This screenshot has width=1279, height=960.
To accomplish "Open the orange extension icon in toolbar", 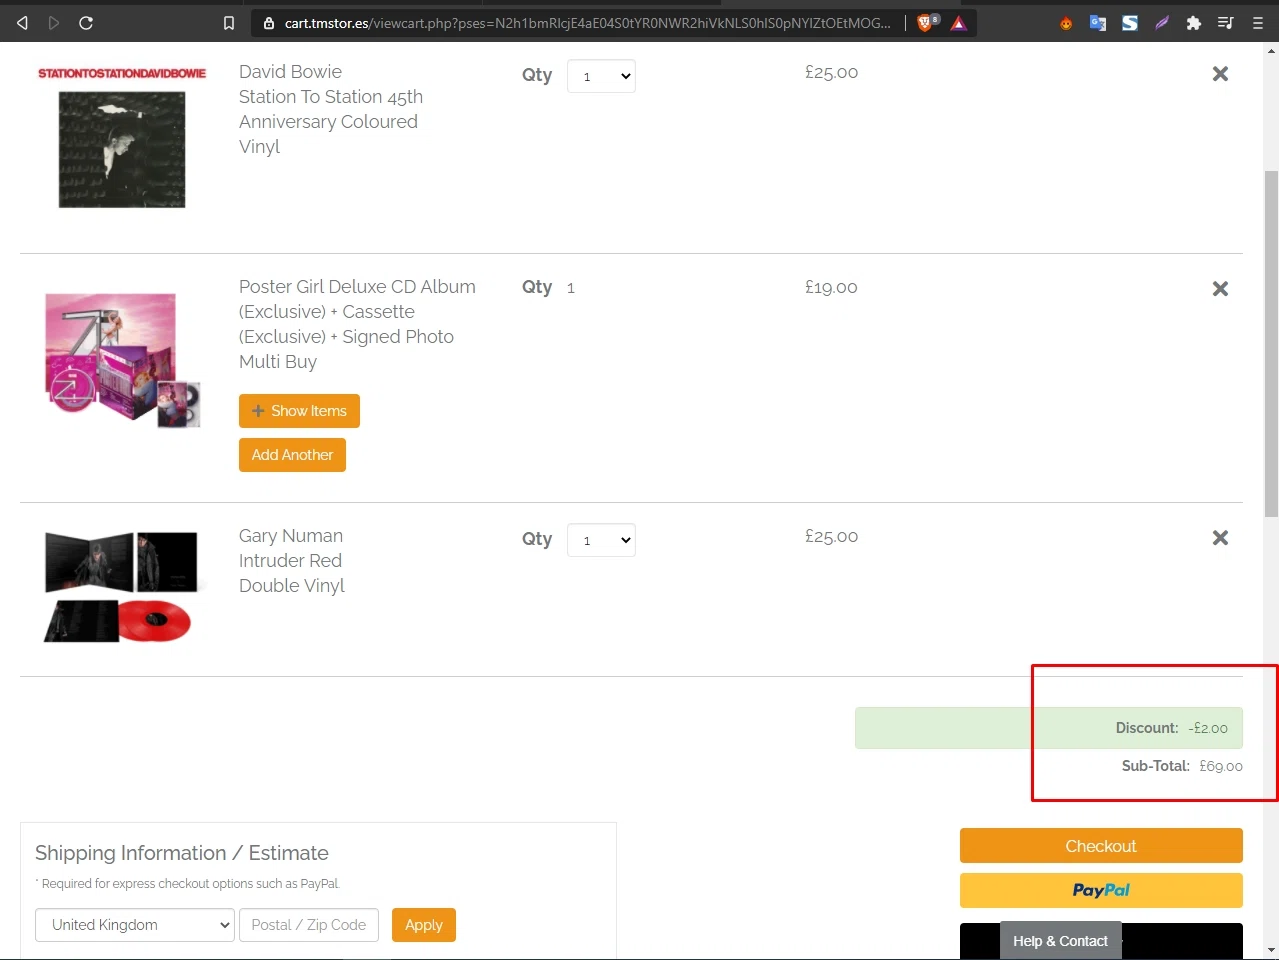I will coord(1066,23).
